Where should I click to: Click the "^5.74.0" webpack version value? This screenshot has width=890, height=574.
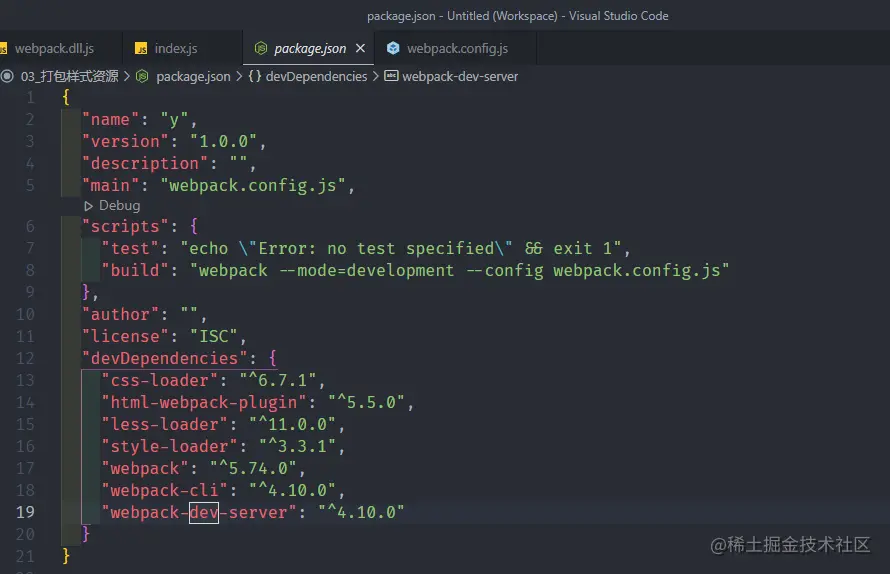click(253, 468)
